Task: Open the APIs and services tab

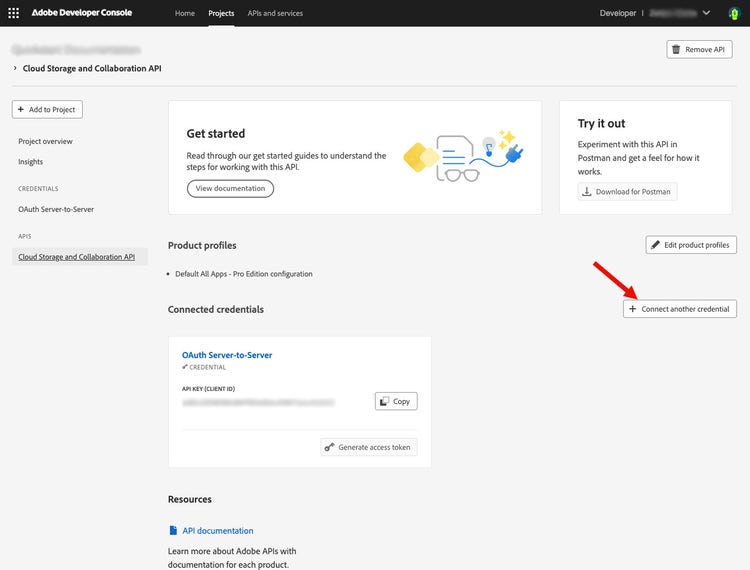Action: (x=275, y=13)
